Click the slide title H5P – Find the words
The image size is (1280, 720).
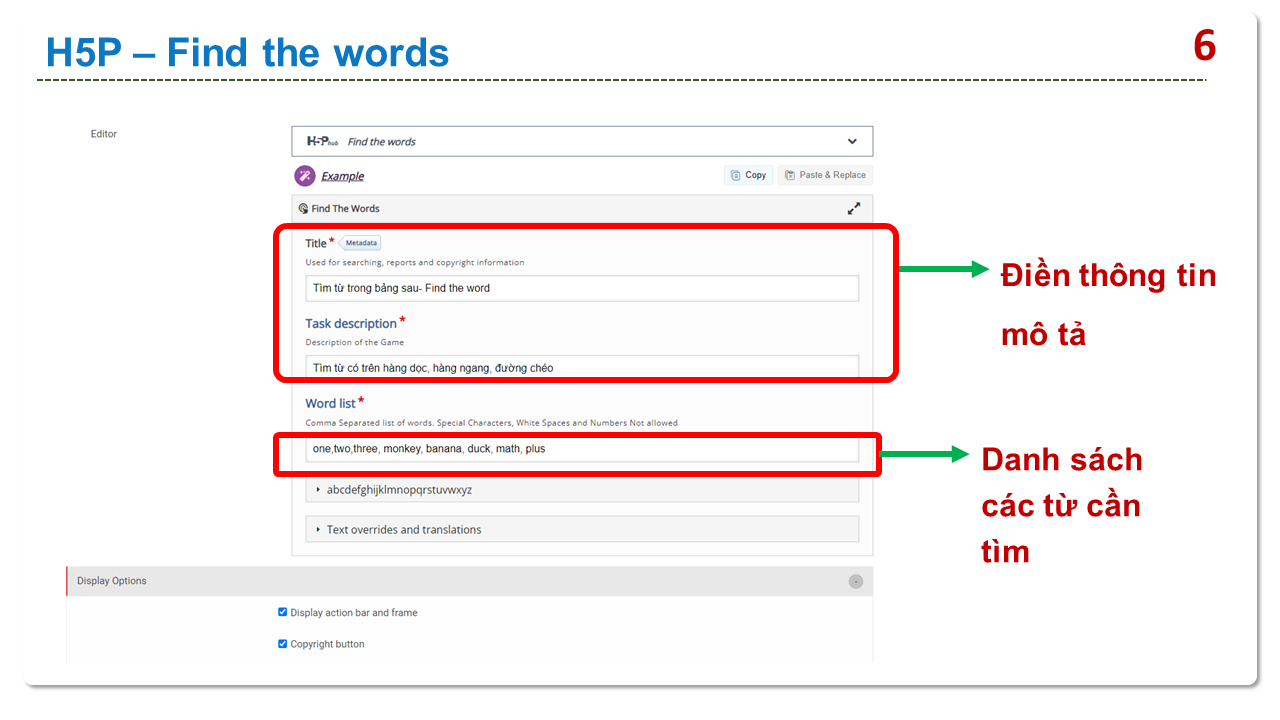248,53
